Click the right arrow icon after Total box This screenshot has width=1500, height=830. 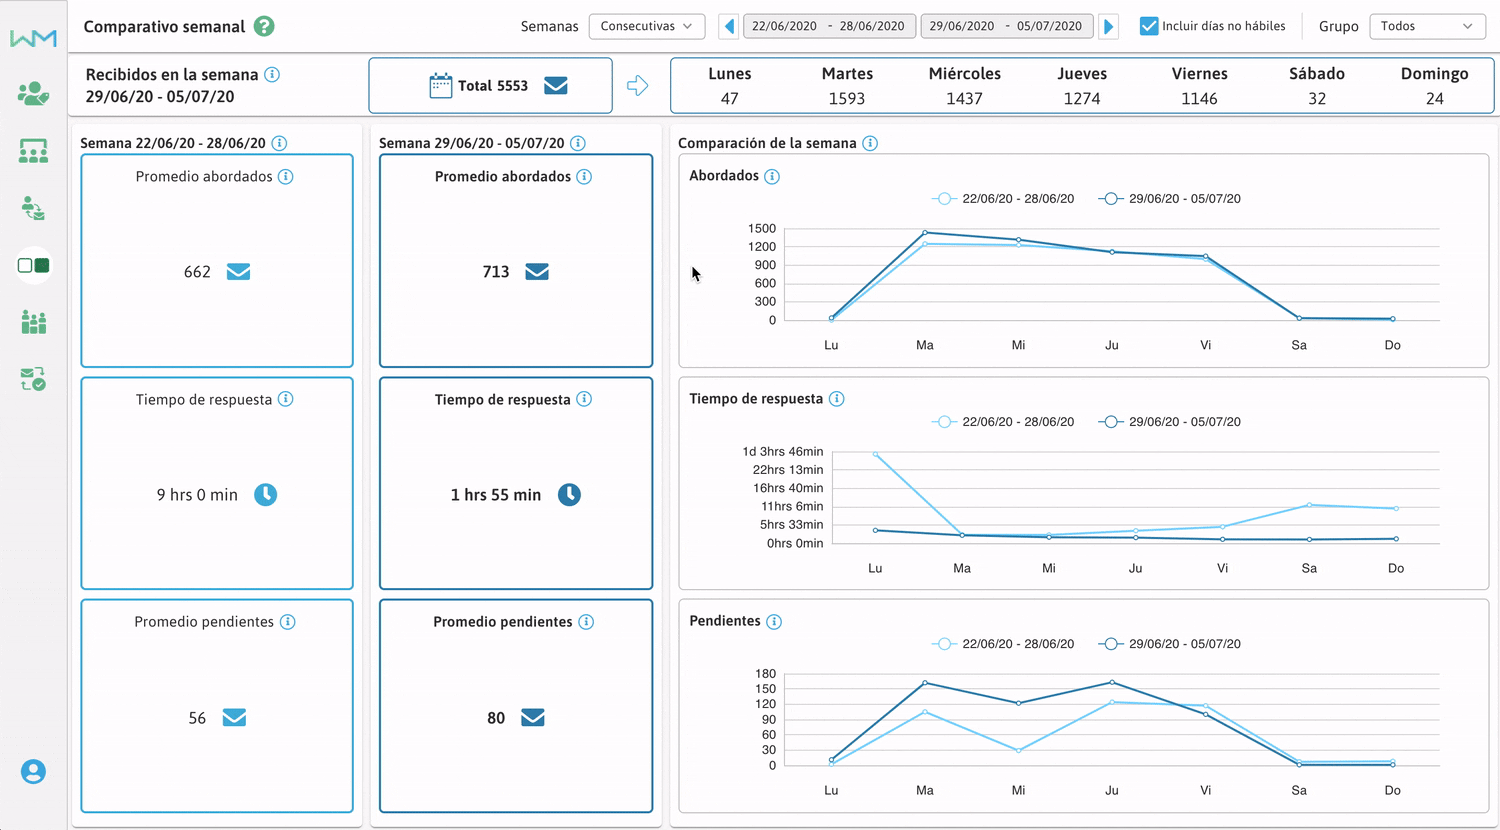click(x=637, y=86)
